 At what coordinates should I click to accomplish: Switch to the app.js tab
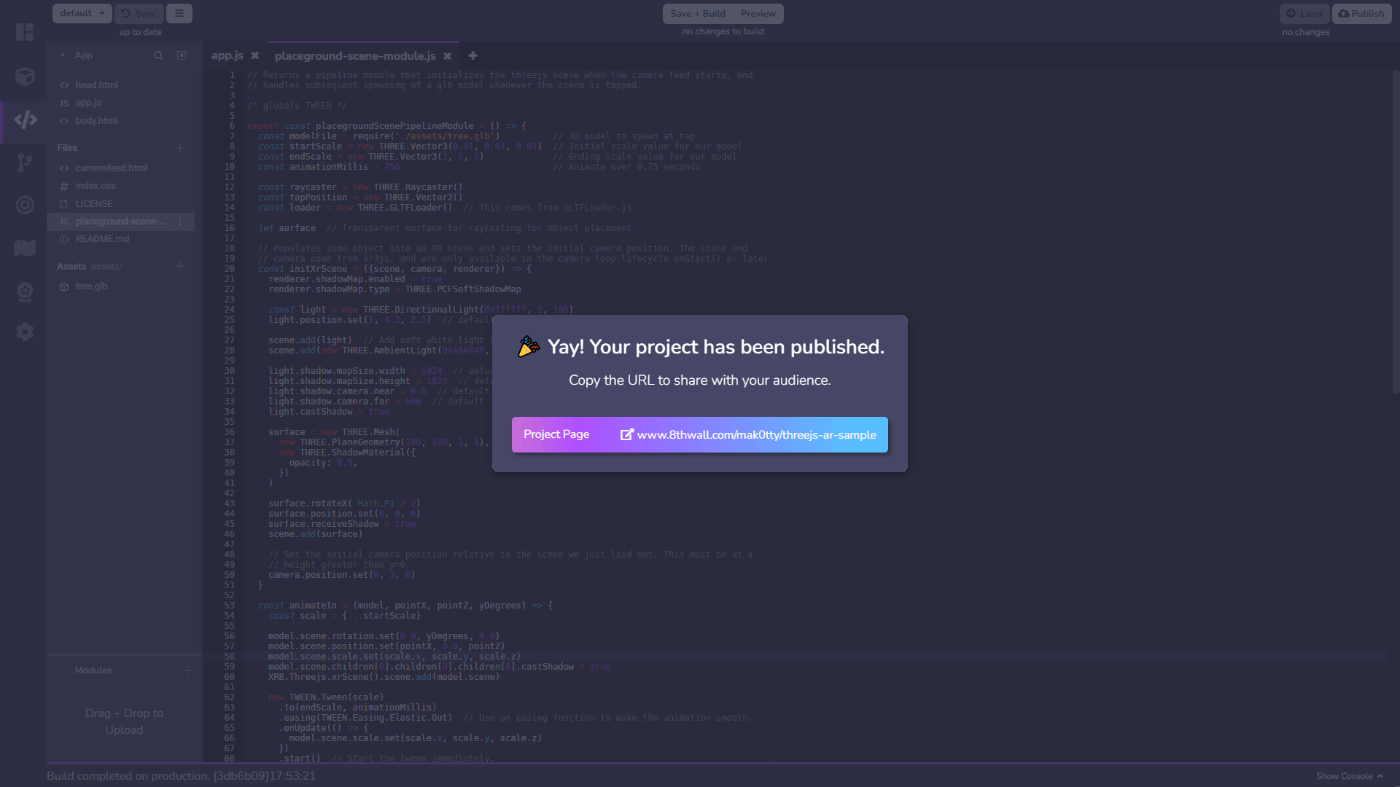point(227,56)
